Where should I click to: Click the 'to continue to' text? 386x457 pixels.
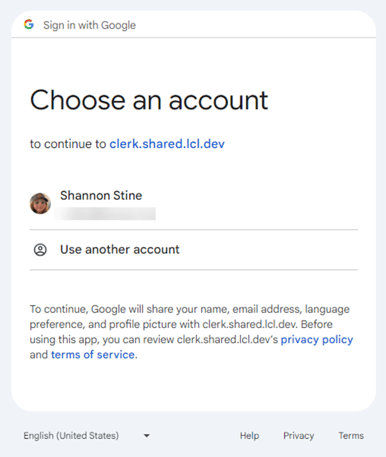coord(68,144)
